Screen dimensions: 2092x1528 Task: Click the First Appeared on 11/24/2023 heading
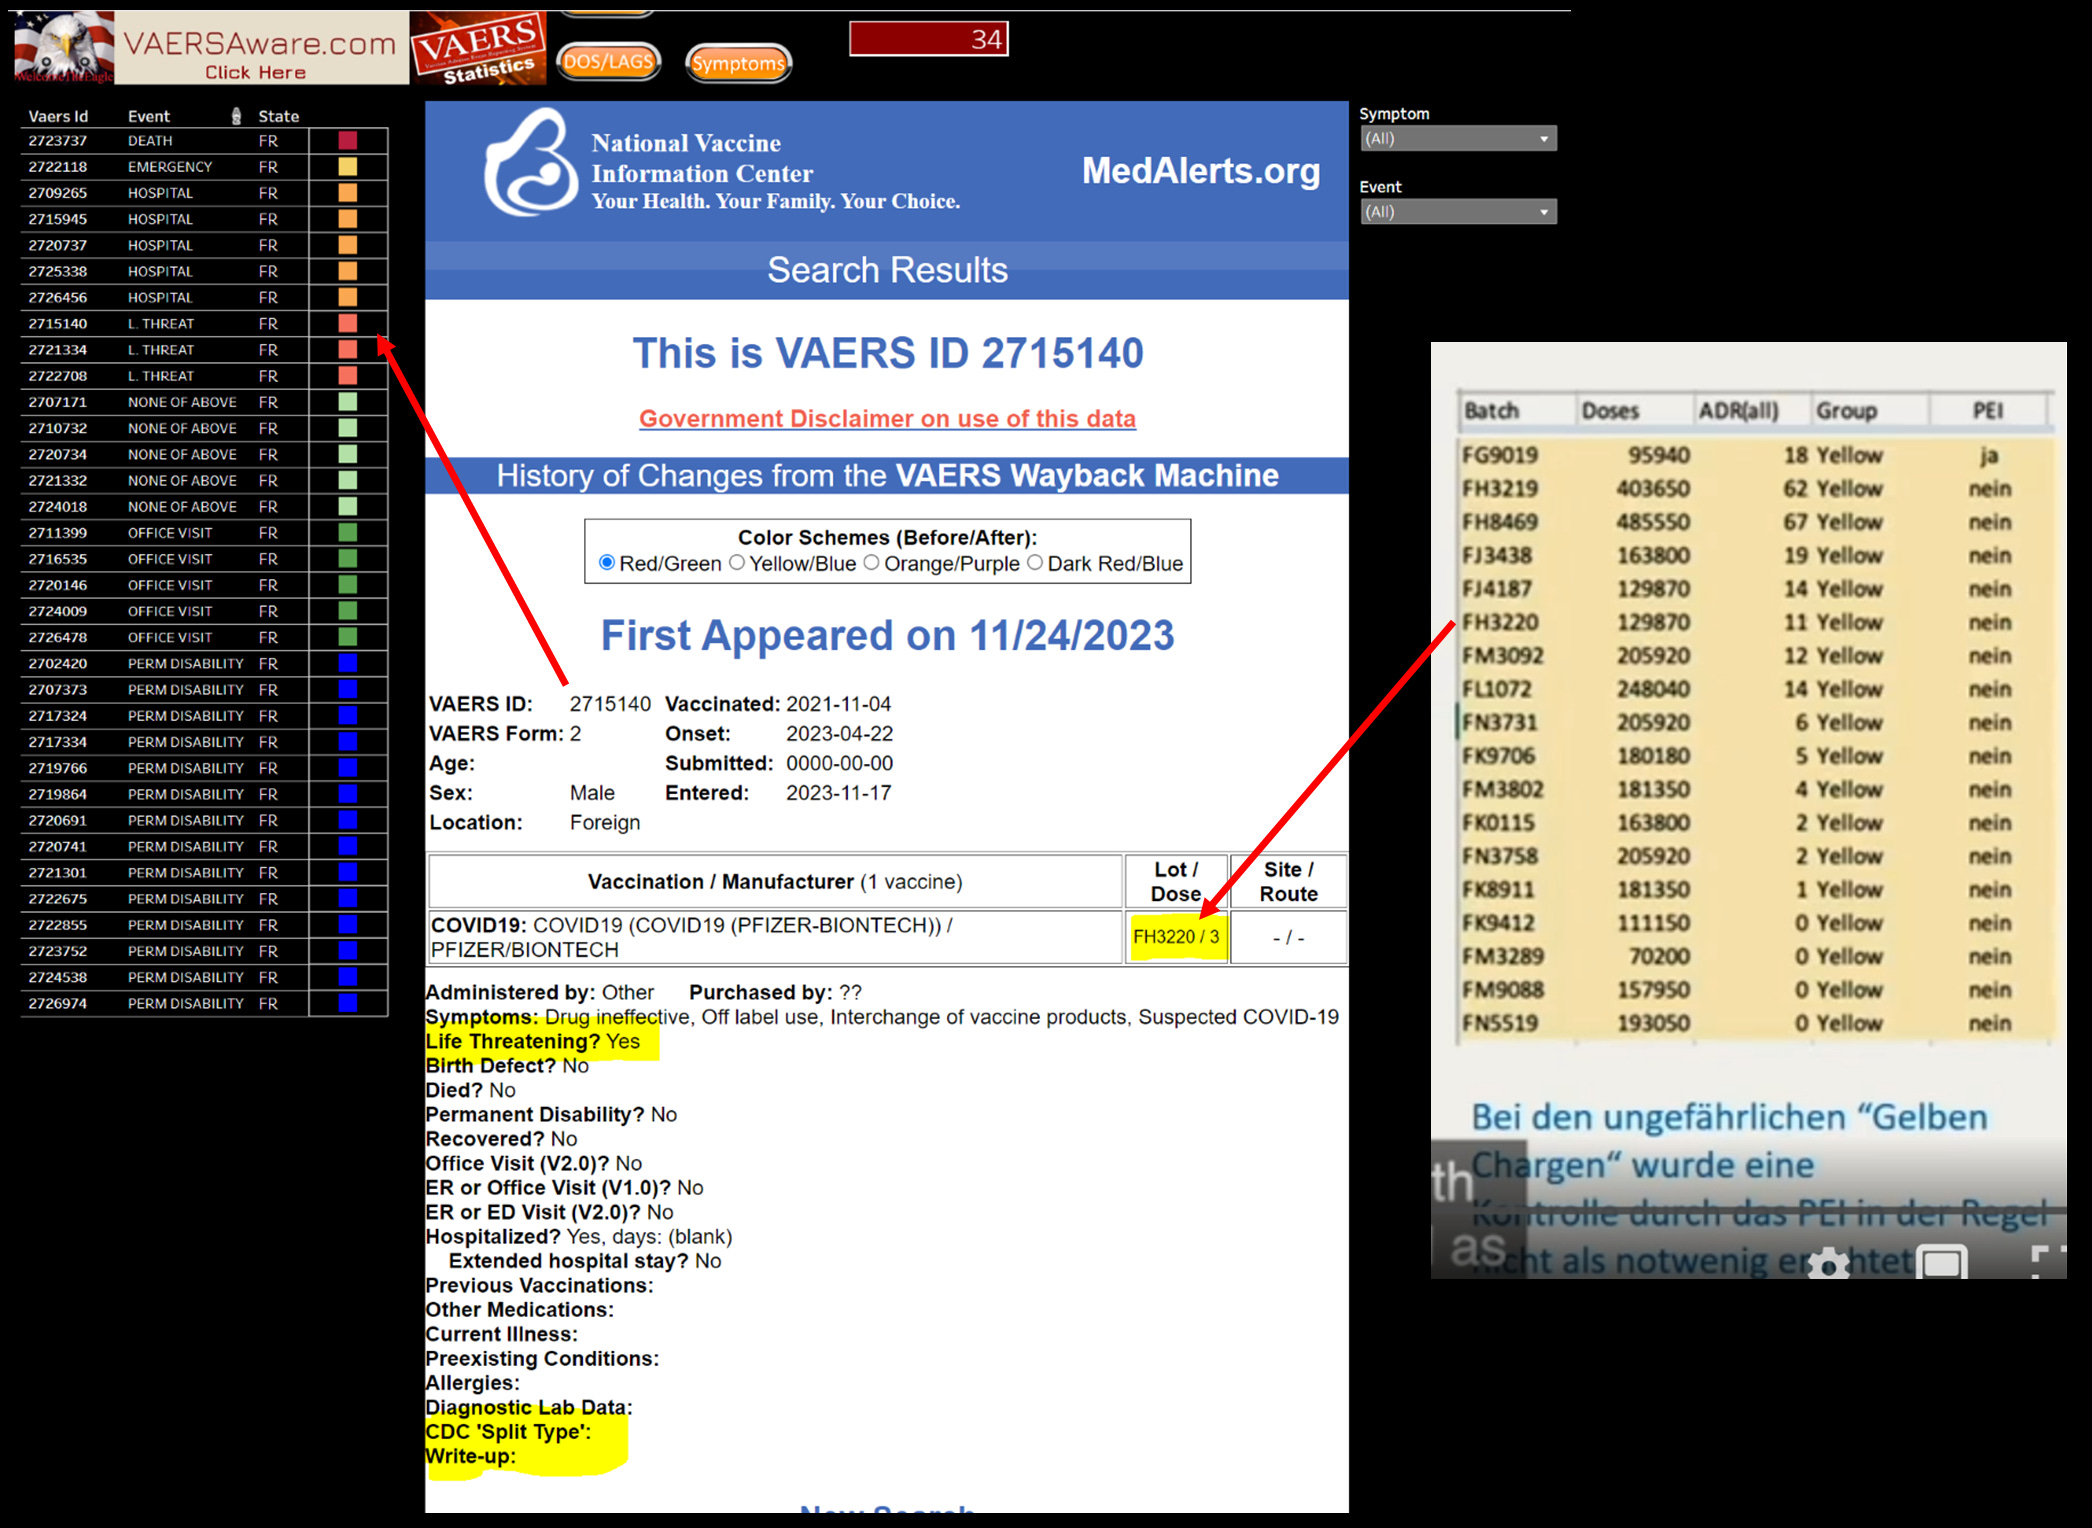click(887, 636)
